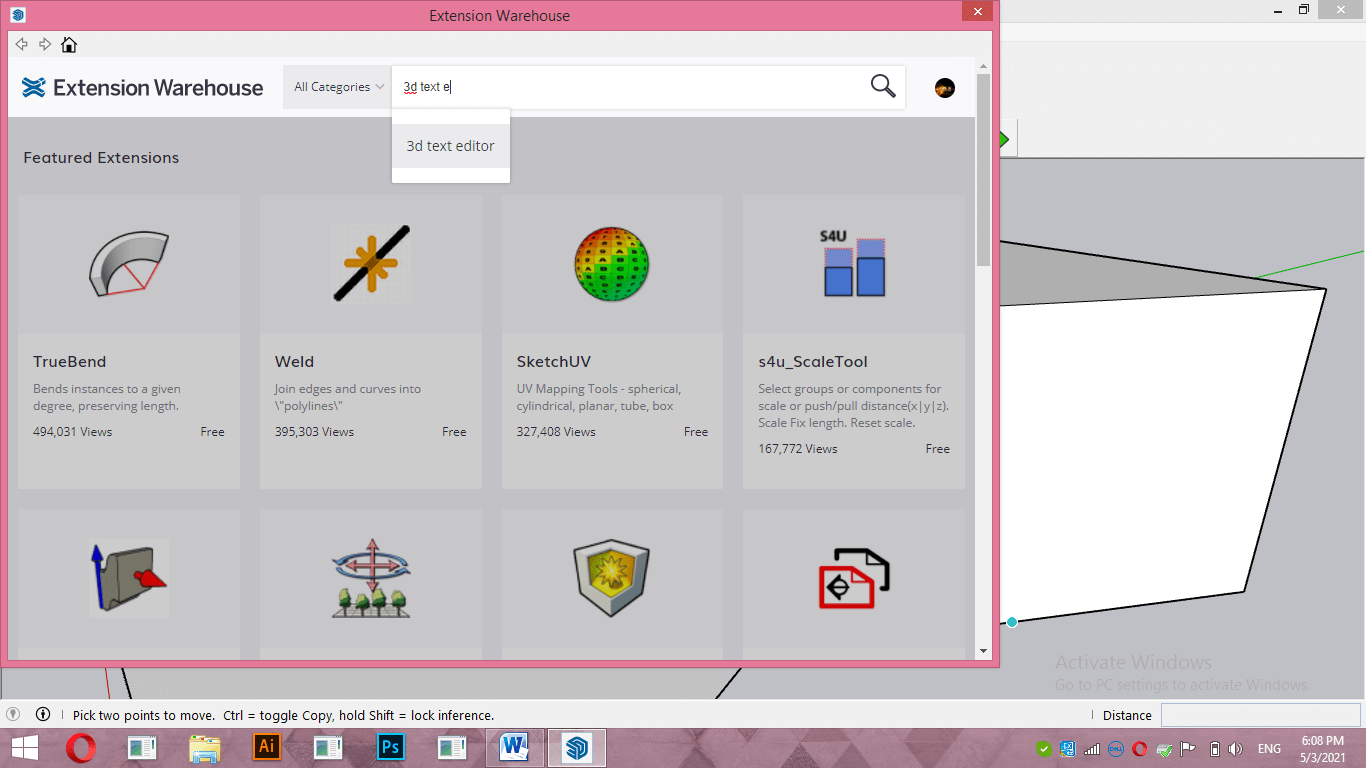The width and height of the screenshot is (1366, 768).
Task: Click the Instructor info icon in status bar
Action: 43,715
